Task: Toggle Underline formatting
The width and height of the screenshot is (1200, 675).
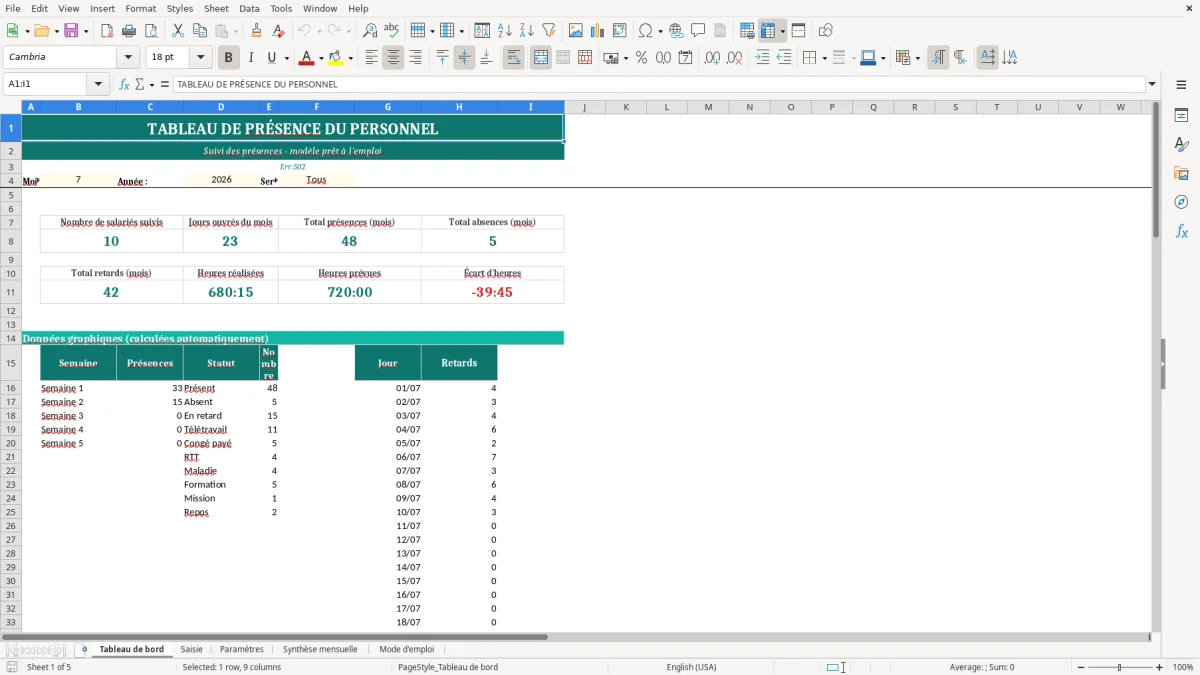Action: (x=271, y=58)
